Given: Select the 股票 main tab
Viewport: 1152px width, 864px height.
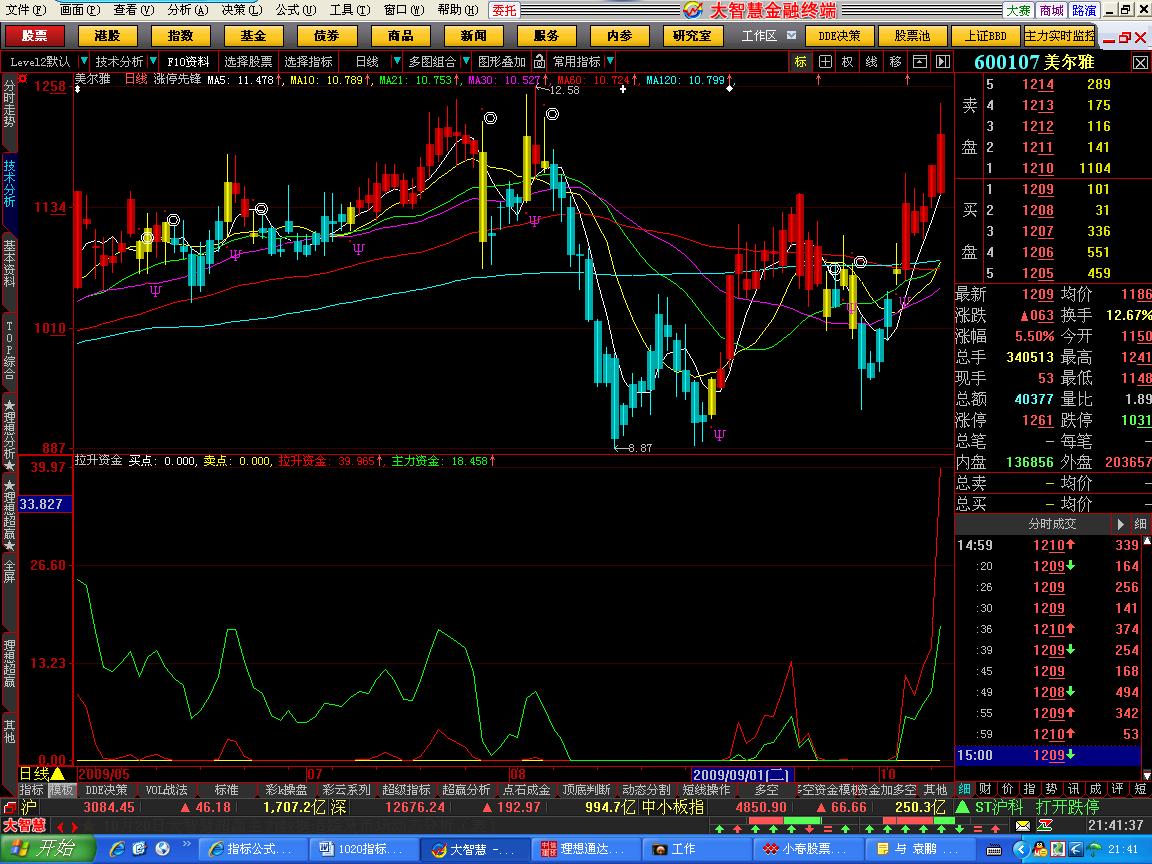Looking at the screenshot, I should tap(35, 35).
